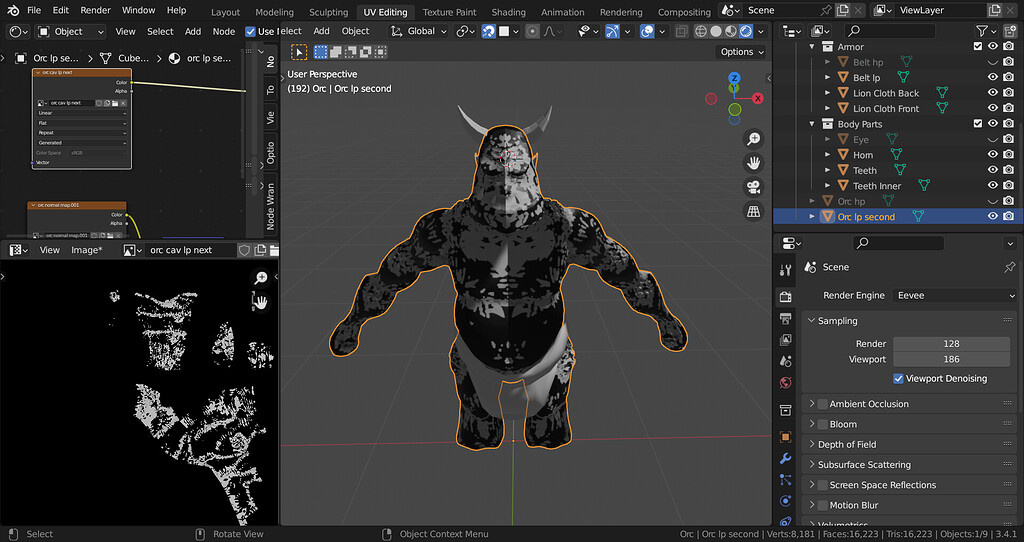Open the Physics properties tab icon
The width and height of the screenshot is (1024, 542).
coord(786,502)
